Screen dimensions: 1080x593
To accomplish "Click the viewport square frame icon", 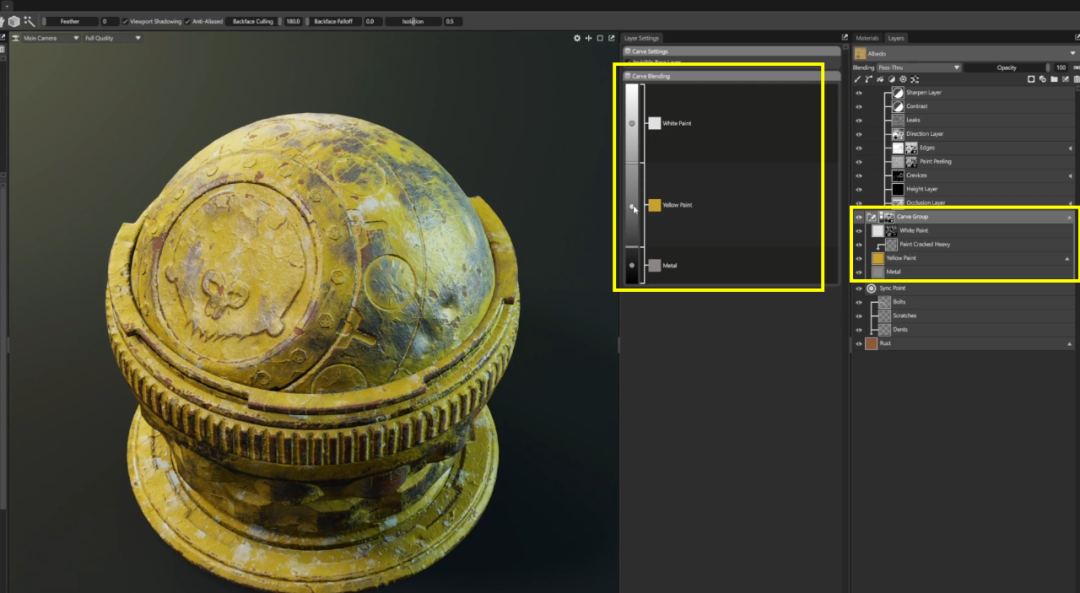I will pos(600,38).
